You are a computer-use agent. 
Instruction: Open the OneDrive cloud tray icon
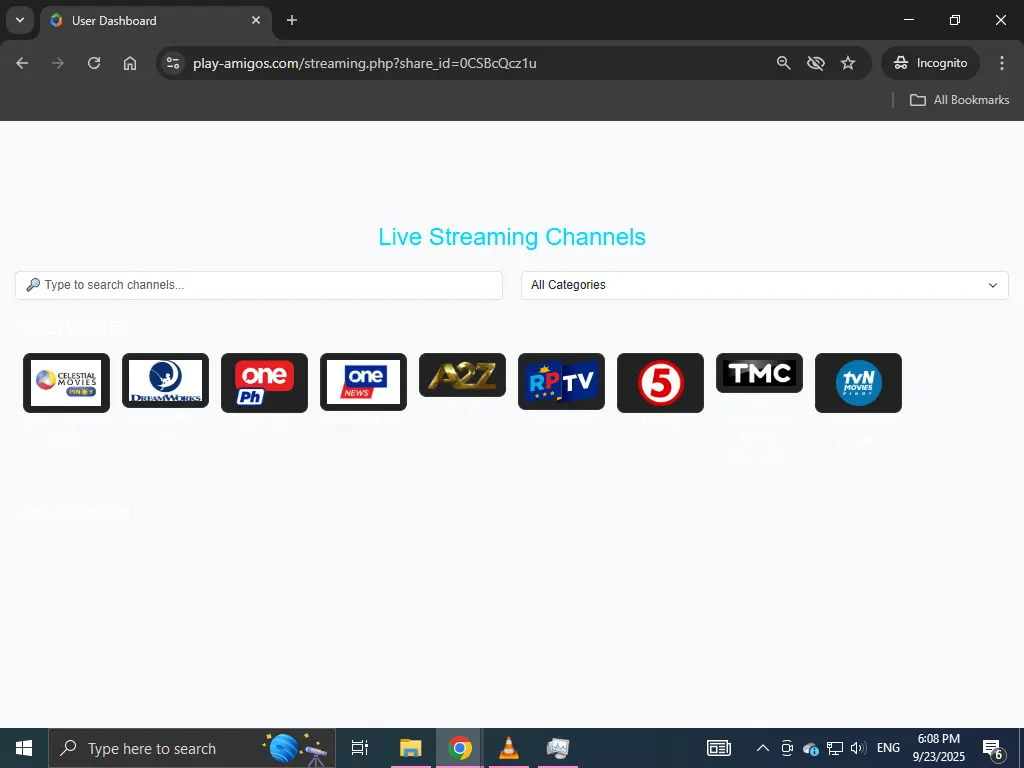[811, 748]
